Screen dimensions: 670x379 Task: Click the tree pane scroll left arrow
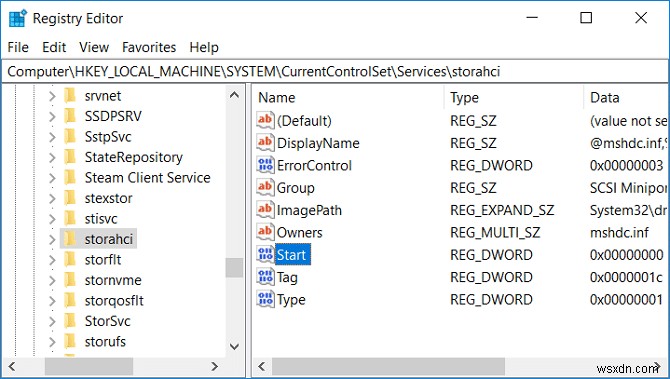click(x=12, y=367)
